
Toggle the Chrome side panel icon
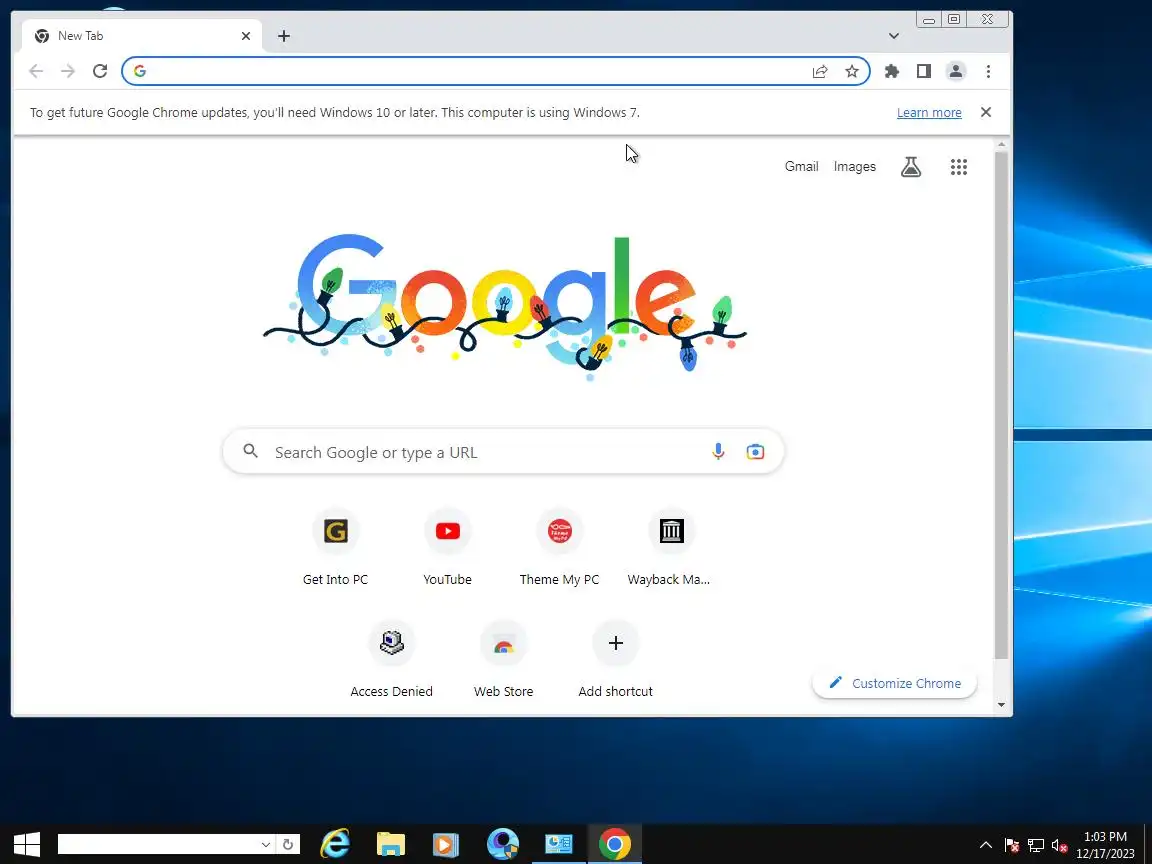[924, 71]
